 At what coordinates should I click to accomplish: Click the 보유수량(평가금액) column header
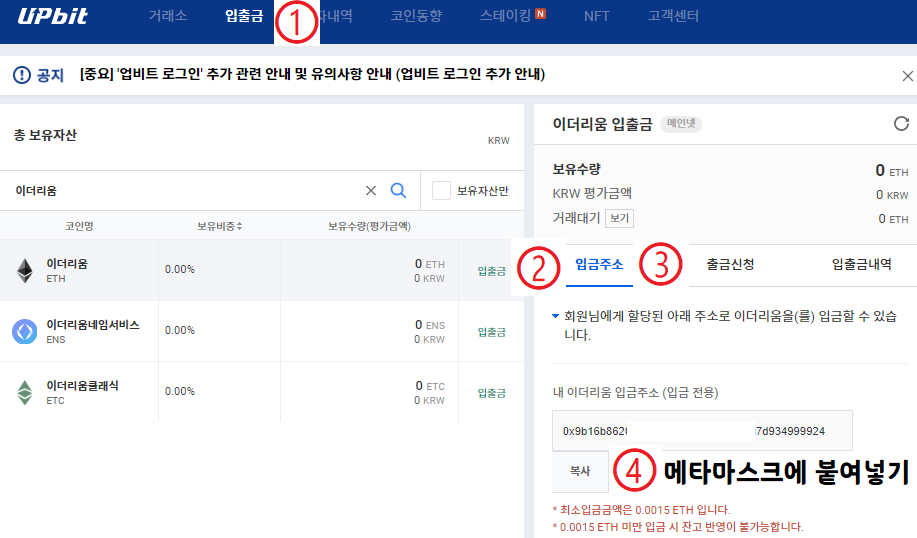tap(369, 226)
